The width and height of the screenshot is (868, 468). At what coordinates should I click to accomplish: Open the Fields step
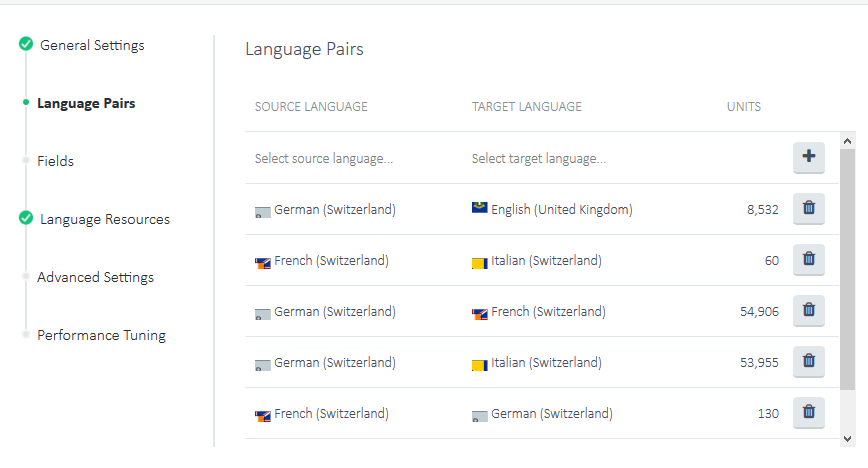pyautogui.click(x=55, y=161)
